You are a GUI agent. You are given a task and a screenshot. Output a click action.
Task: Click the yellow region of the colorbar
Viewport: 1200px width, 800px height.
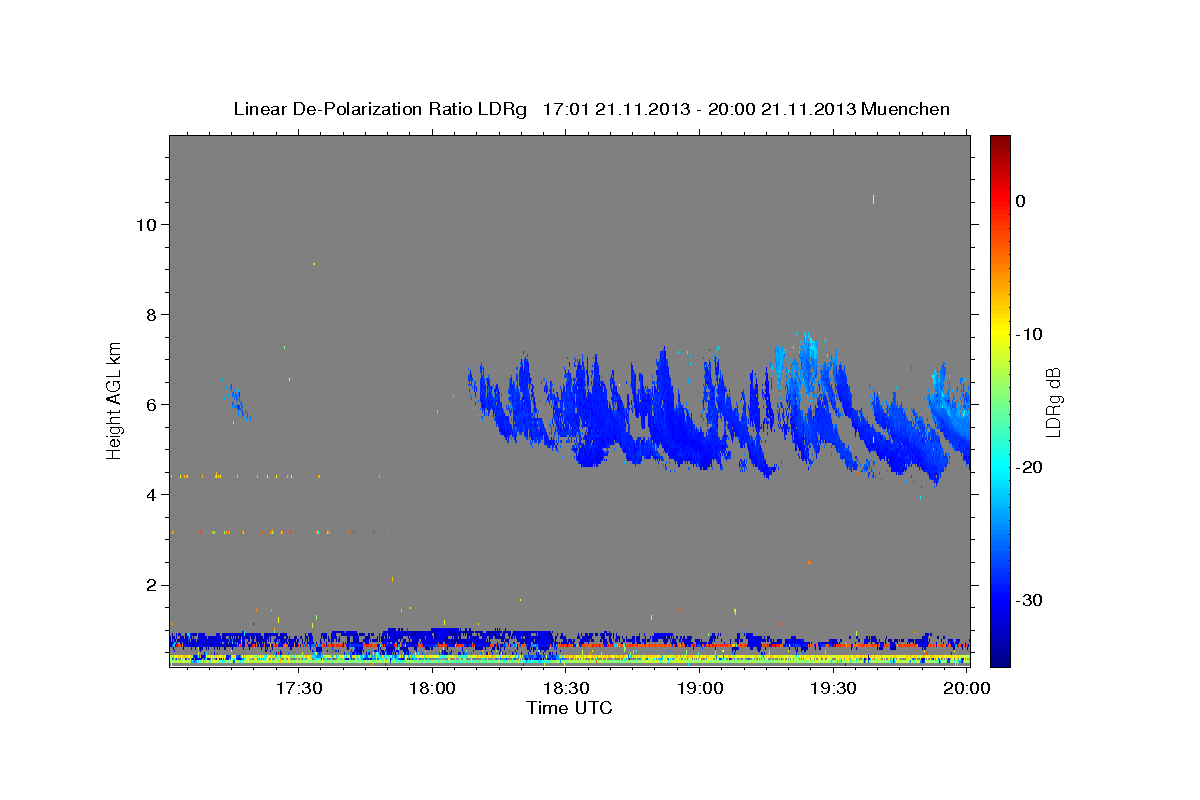point(999,332)
